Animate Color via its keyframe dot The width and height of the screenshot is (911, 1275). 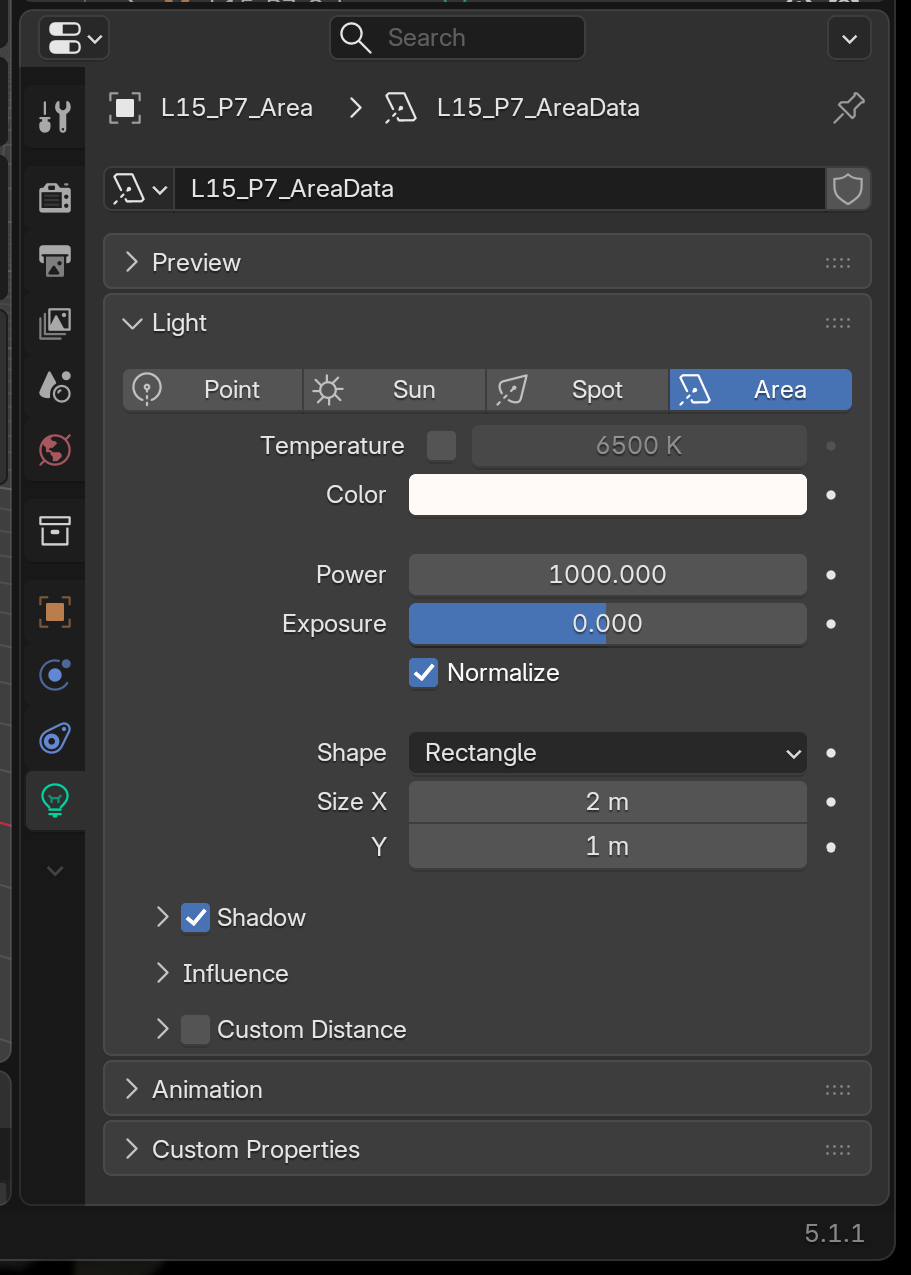[831, 495]
